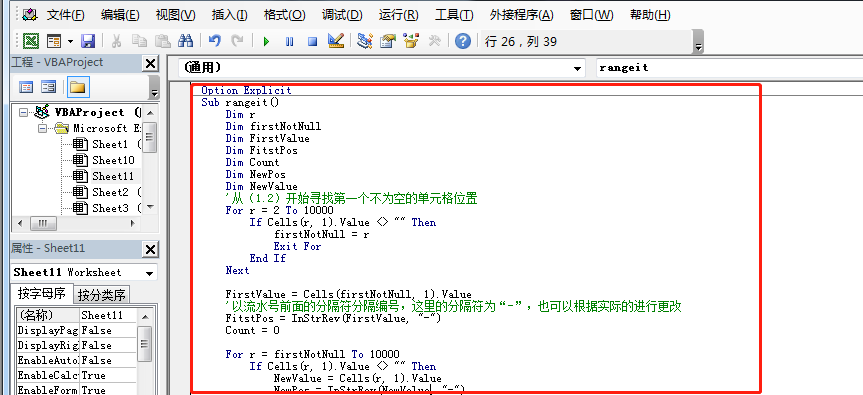Image resolution: width=863 pixels, height=395 pixels.
Task: Open the 插入(I) menu
Action: point(230,15)
